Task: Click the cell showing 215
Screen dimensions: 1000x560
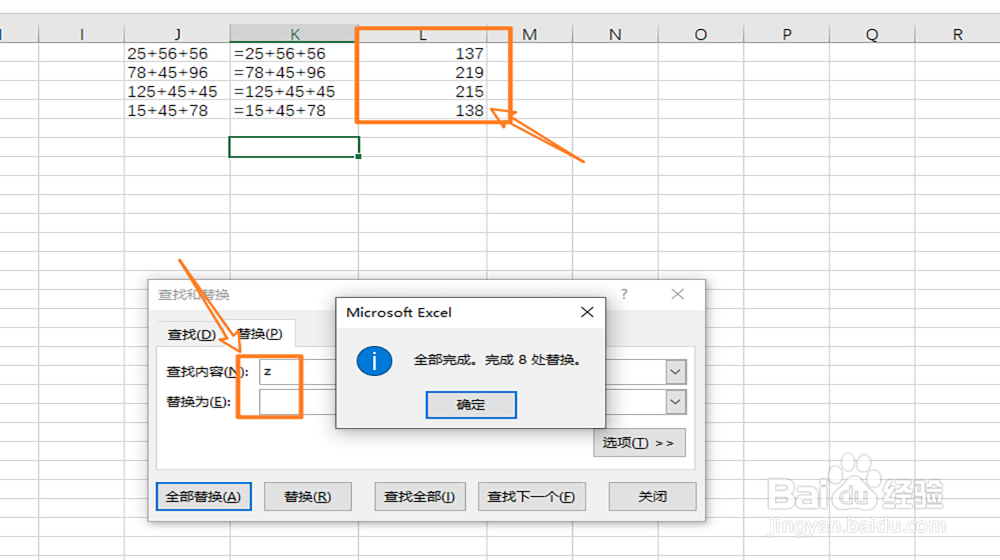Action: 422,91
